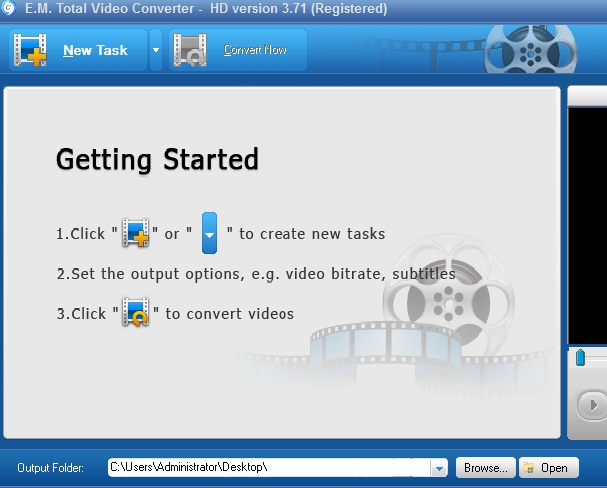Click new task icon in step 1
The width and height of the screenshot is (607, 488).
point(135,233)
